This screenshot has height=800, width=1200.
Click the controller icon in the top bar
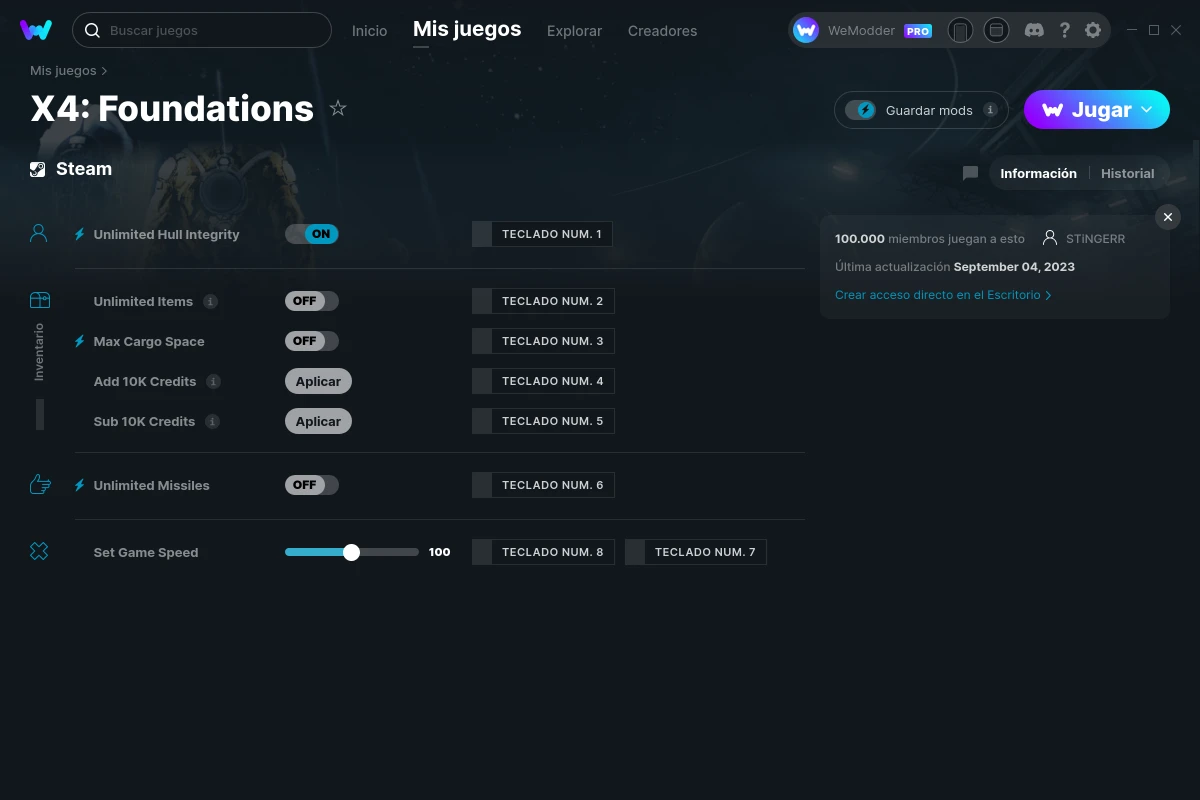pos(960,30)
